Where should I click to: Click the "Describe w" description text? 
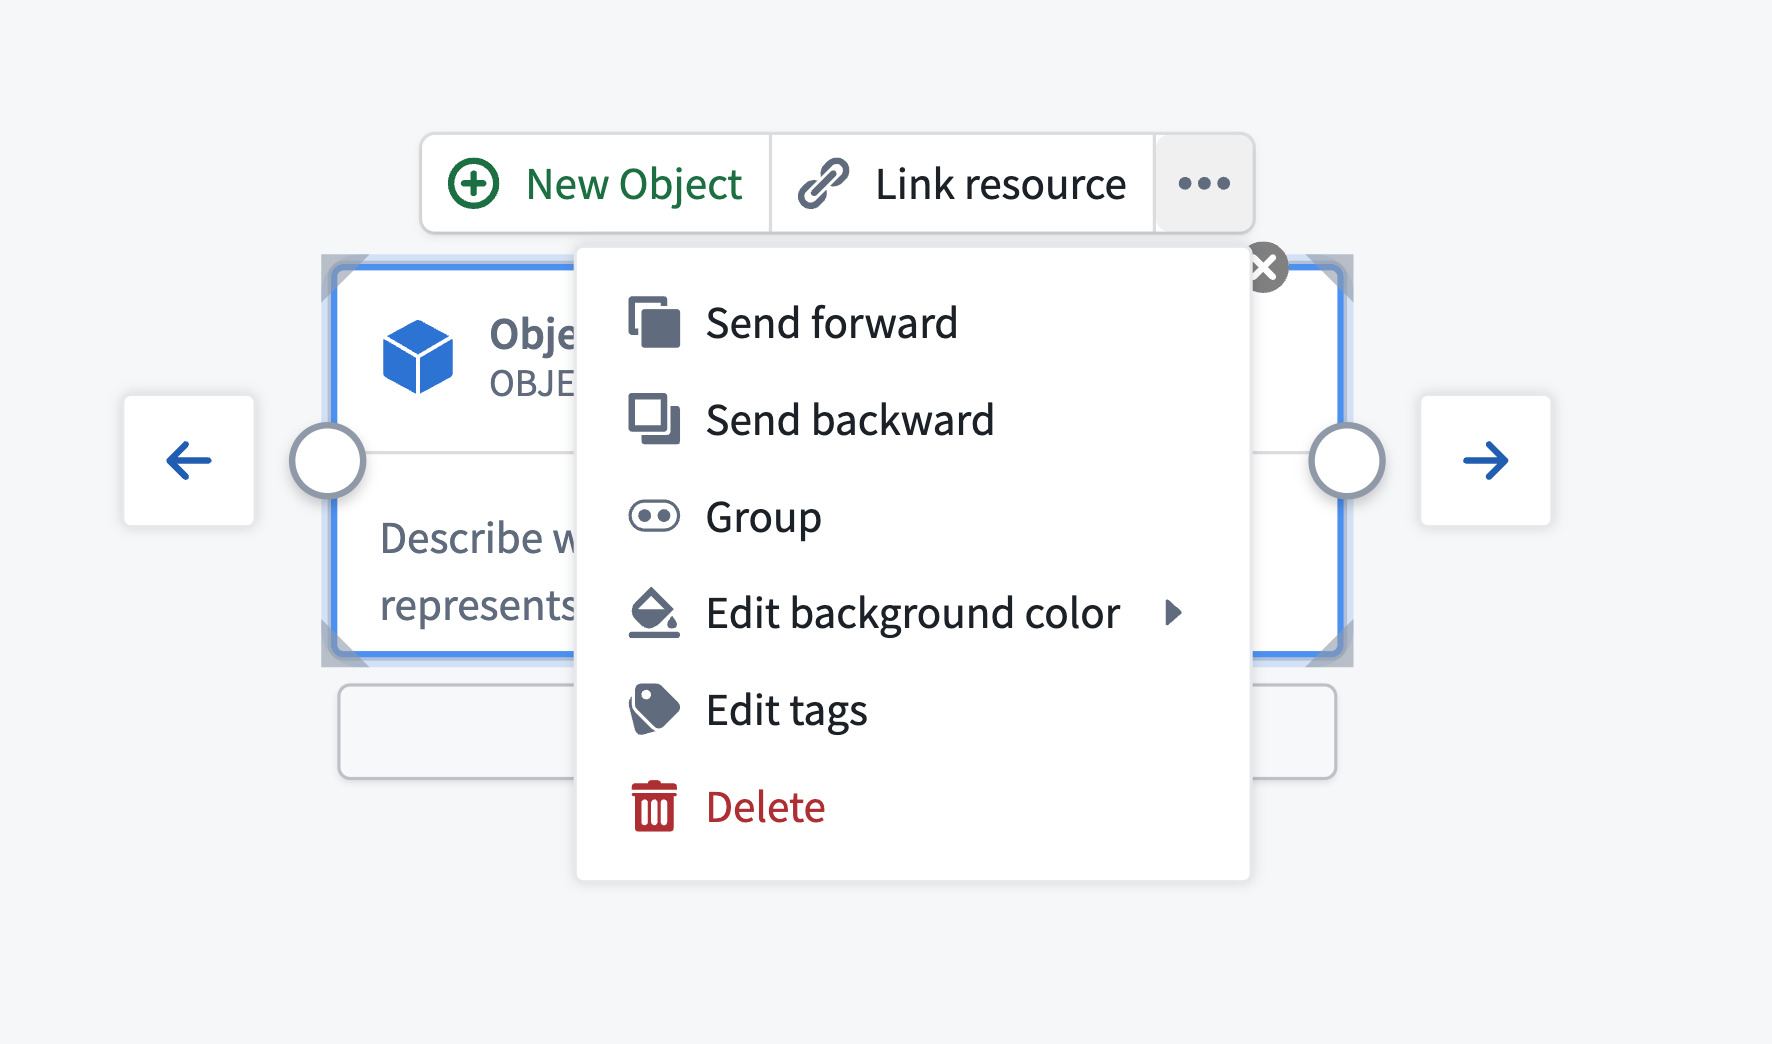tap(478, 538)
